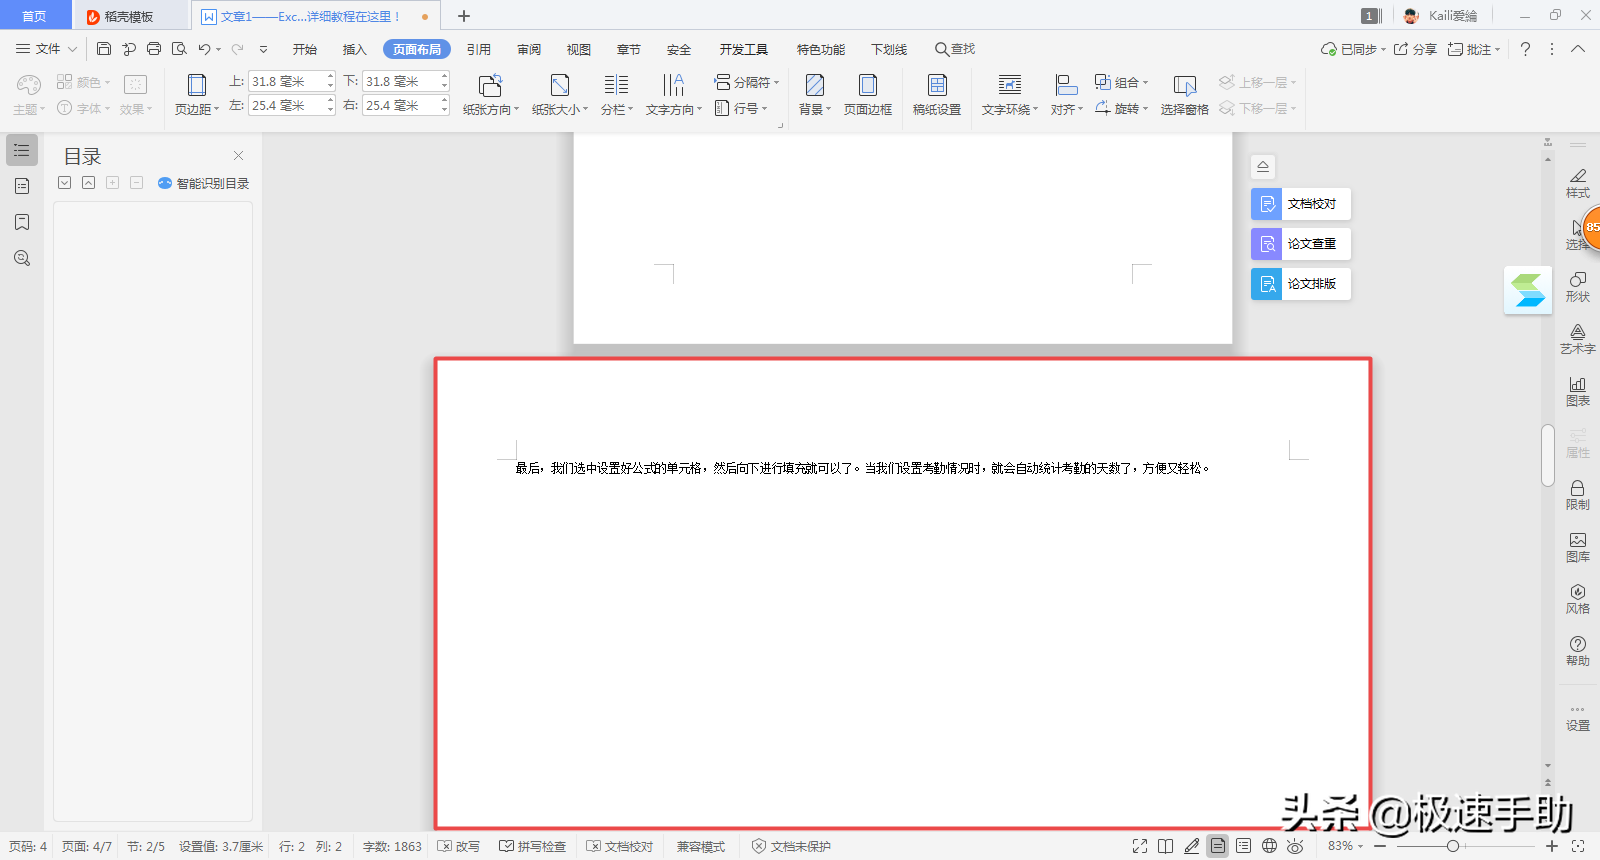Open 风格 in the right sidebar
Viewport: 1600px width, 860px height.
click(1578, 599)
